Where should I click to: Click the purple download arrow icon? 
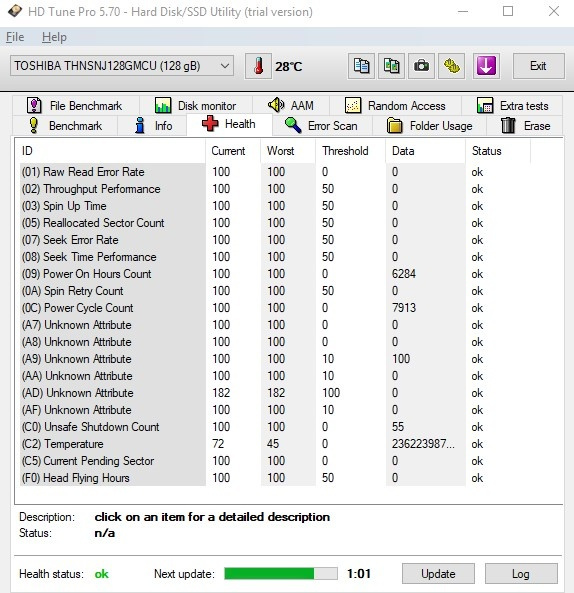tap(486, 66)
